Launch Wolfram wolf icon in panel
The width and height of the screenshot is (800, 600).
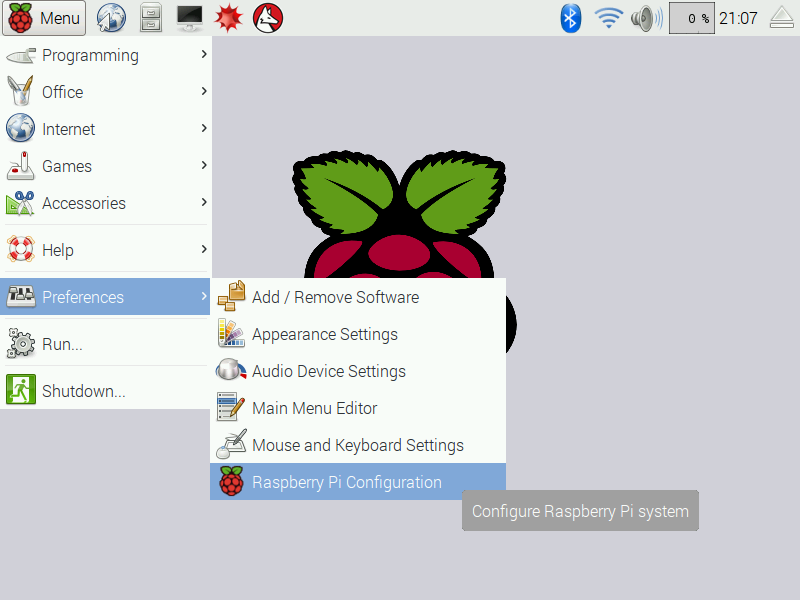click(268, 18)
